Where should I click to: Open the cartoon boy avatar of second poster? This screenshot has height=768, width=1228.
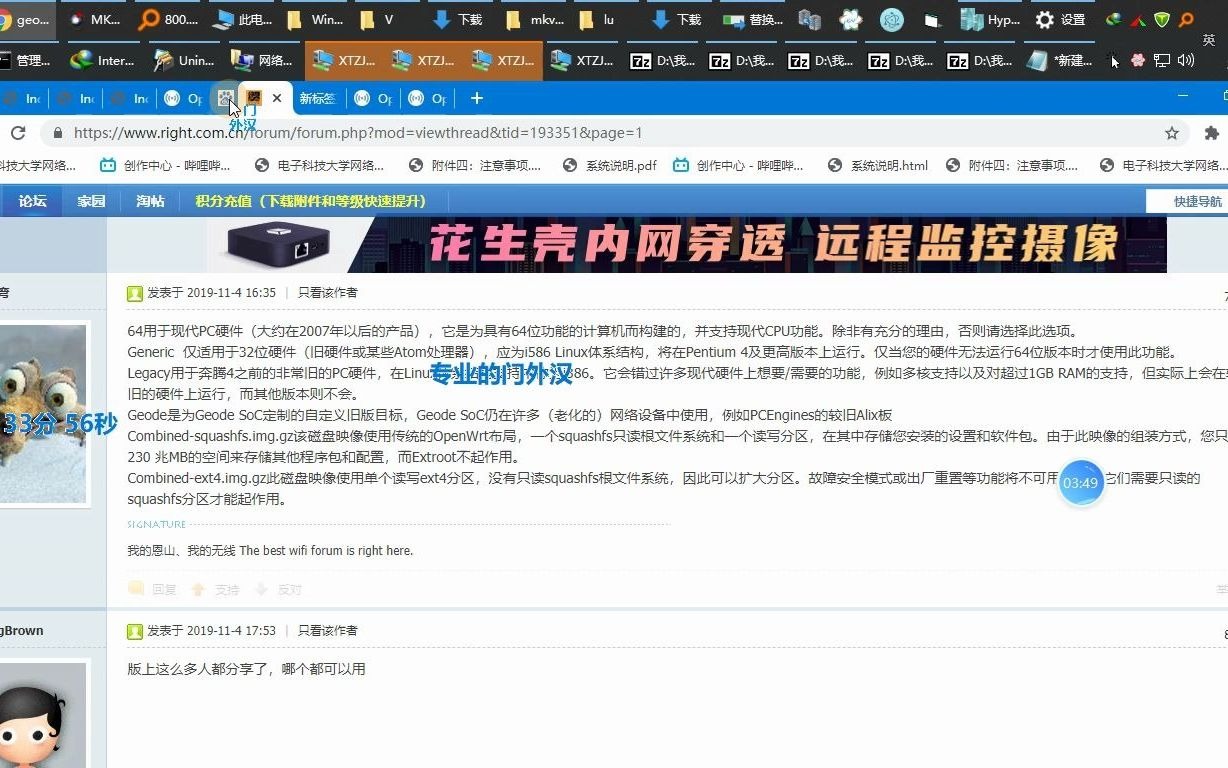click(42, 714)
